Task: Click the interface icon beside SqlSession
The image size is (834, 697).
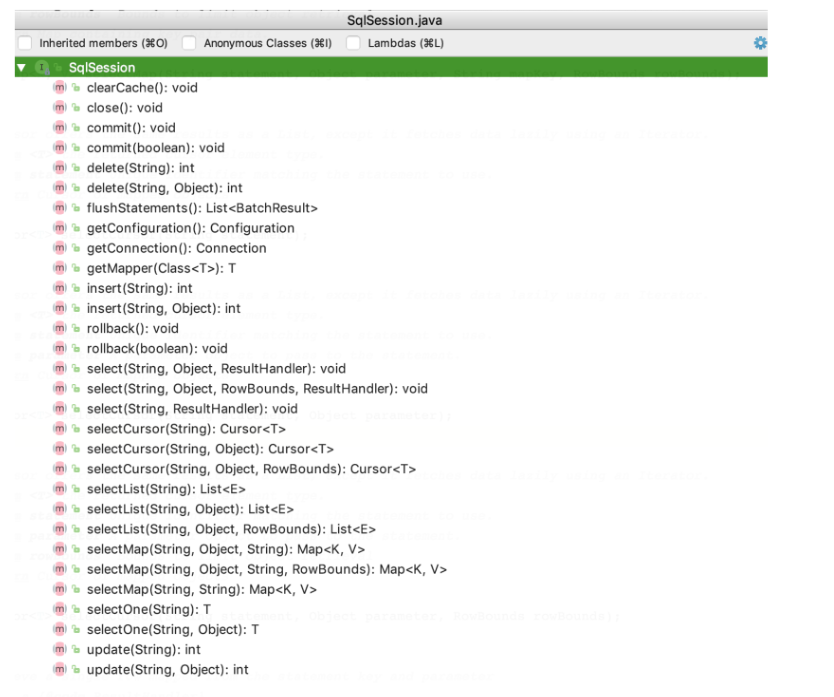Action: click(40, 67)
